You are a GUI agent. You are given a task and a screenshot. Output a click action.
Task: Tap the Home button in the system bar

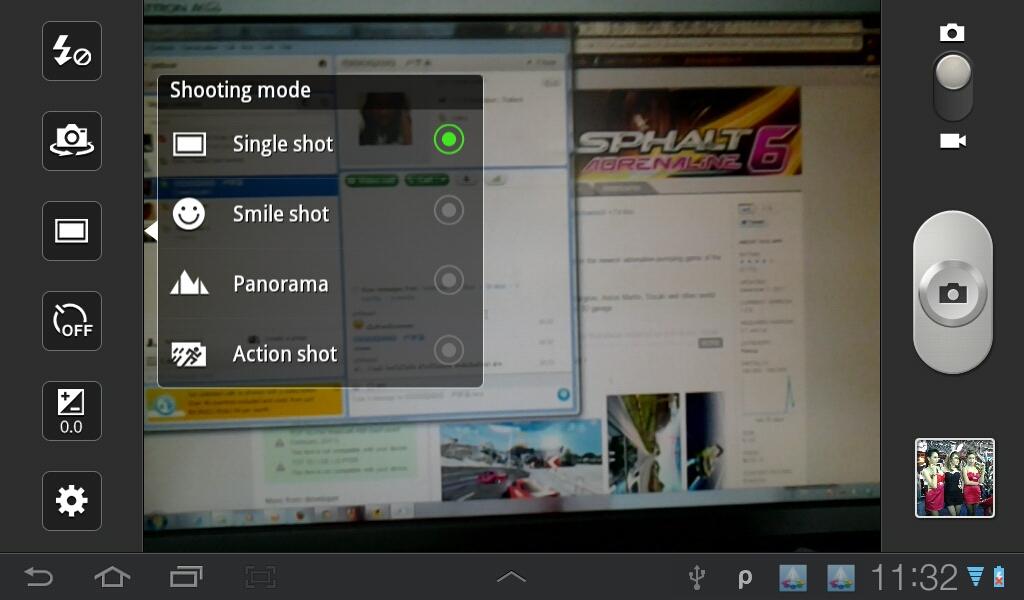coord(112,577)
